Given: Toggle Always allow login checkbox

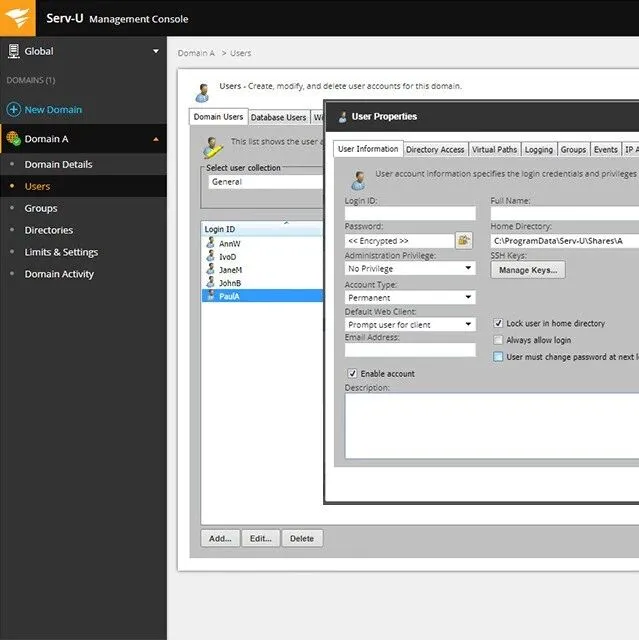Looking at the screenshot, I should click(x=498, y=340).
